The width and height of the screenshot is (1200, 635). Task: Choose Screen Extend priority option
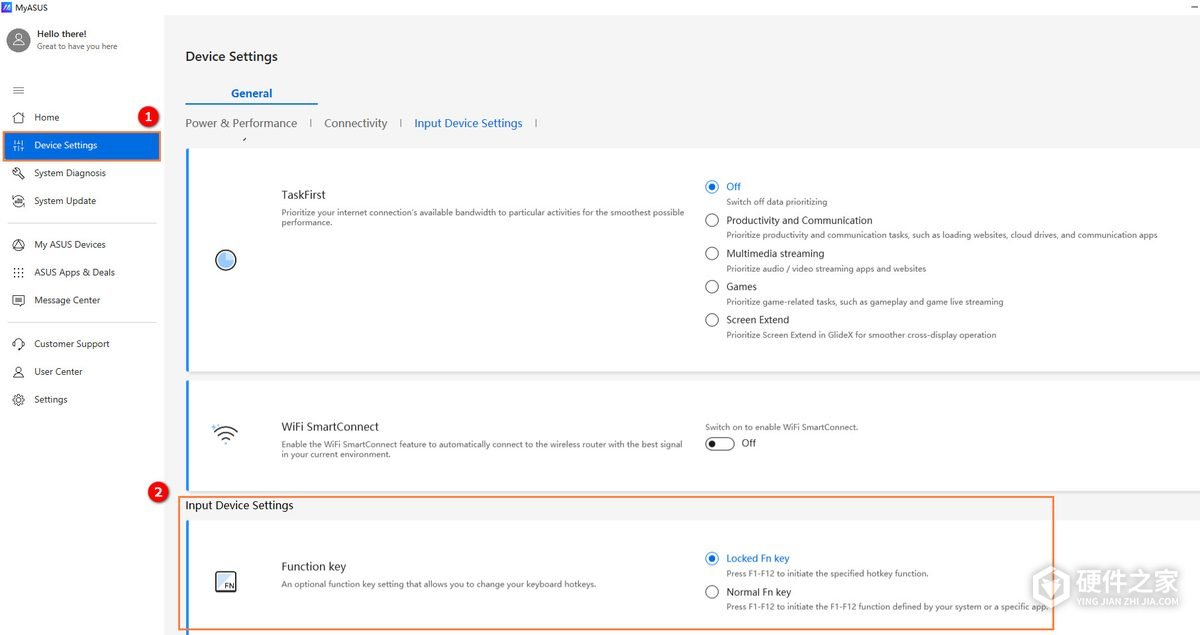[712, 320]
